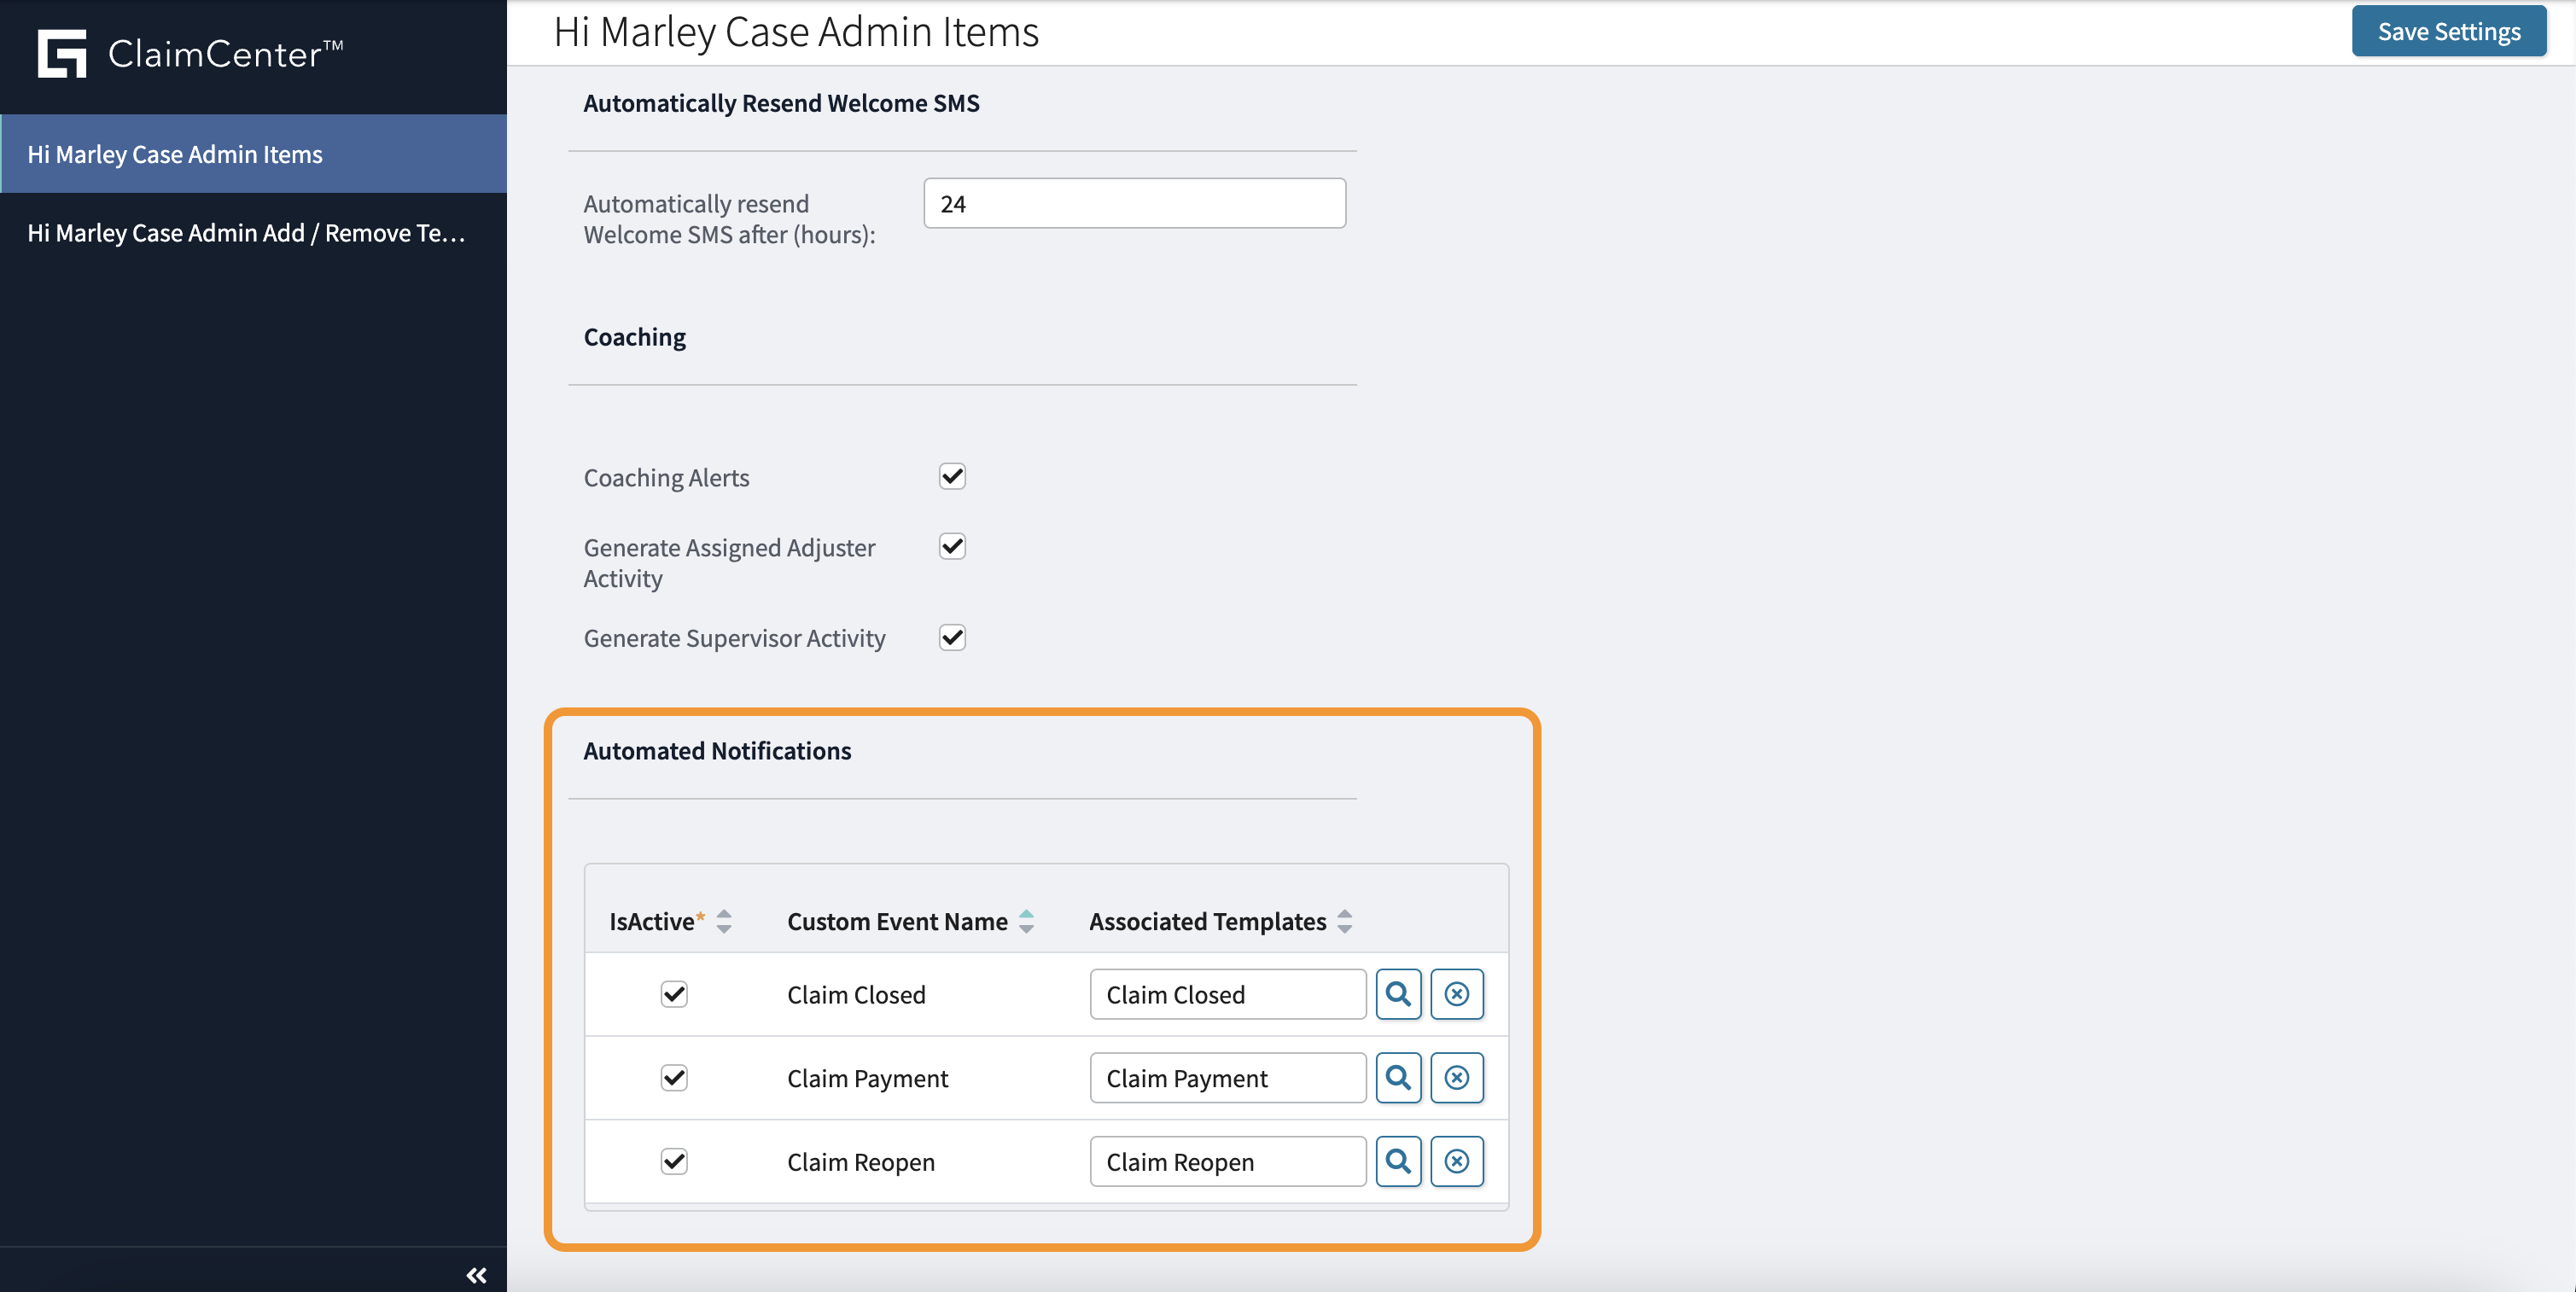Image resolution: width=2576 pixels, height=1292 pixels.
Task: Sort by Custom Event Name column
Action: click(x=1026, y=921)
